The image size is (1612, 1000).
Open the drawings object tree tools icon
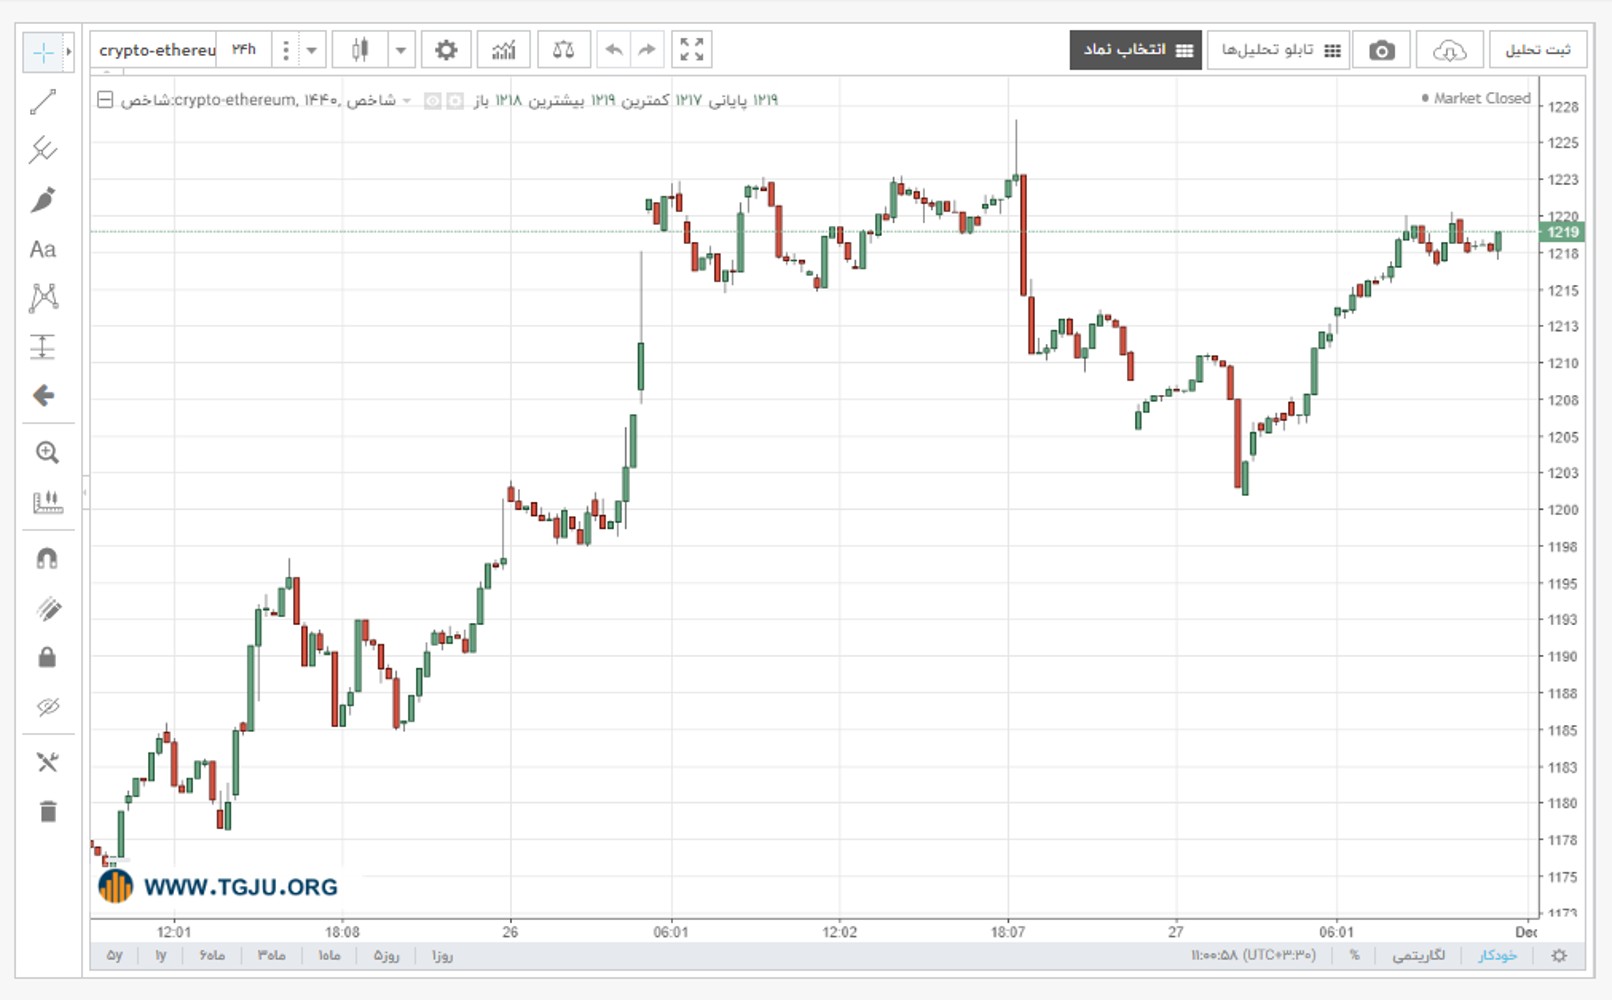[47, 762]
